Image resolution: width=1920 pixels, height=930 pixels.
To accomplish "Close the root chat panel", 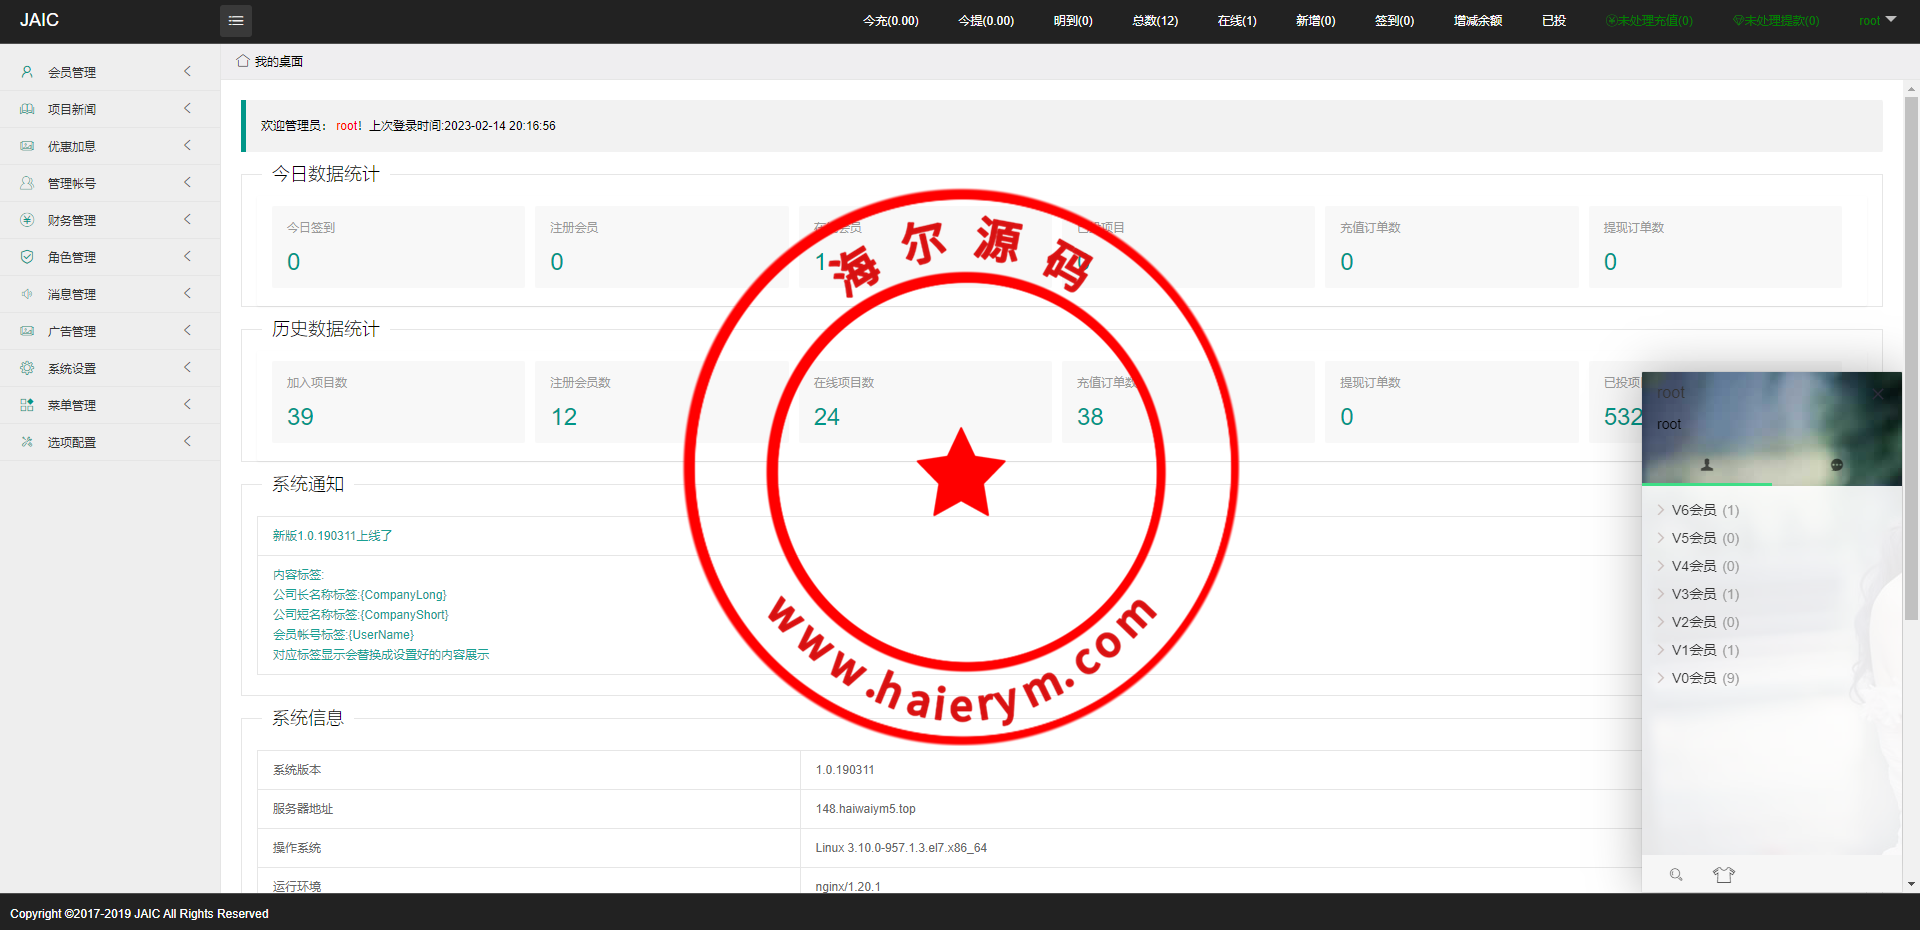I will (x=1879, y=393).
